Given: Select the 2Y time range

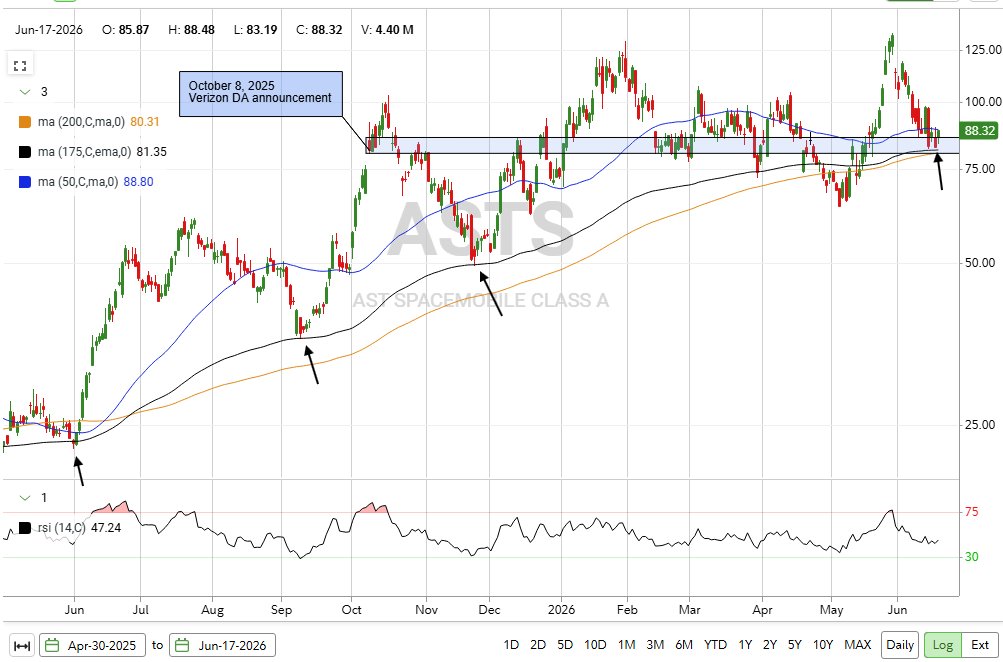Looking at the screenshot, I should pyautogui.click(x=770, y=645).
